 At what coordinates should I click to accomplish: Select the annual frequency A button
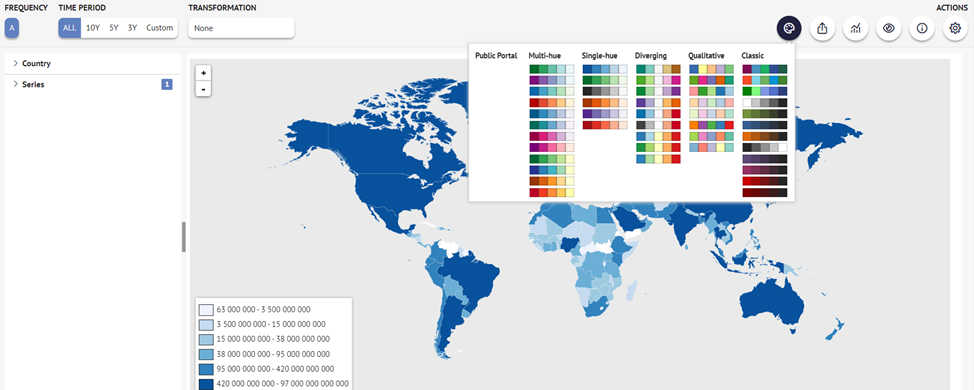coord(12,28)
